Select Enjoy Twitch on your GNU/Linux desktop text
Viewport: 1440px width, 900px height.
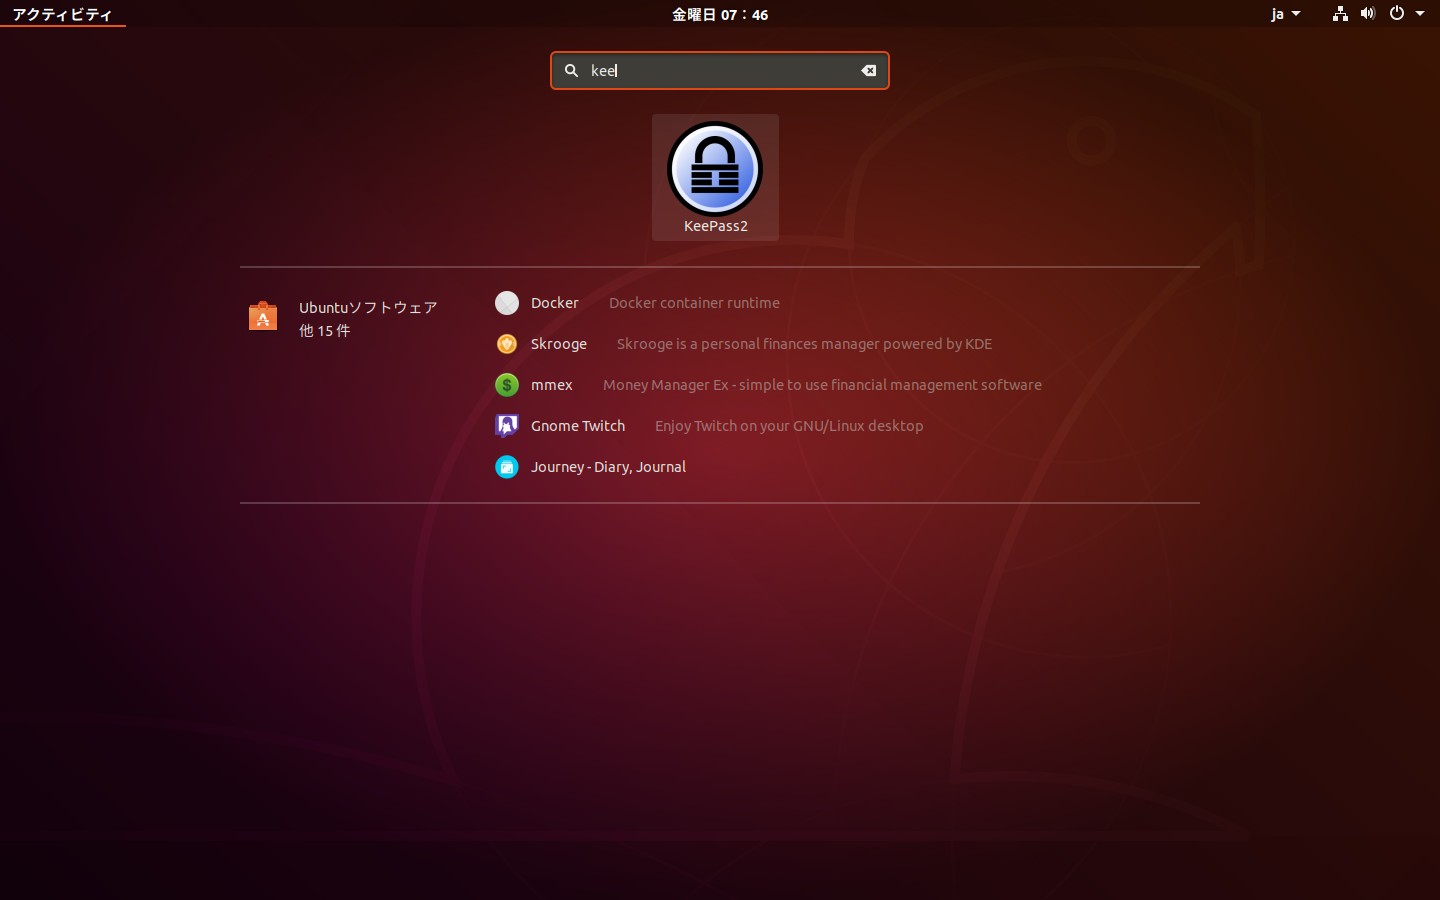tap(789, 426)
